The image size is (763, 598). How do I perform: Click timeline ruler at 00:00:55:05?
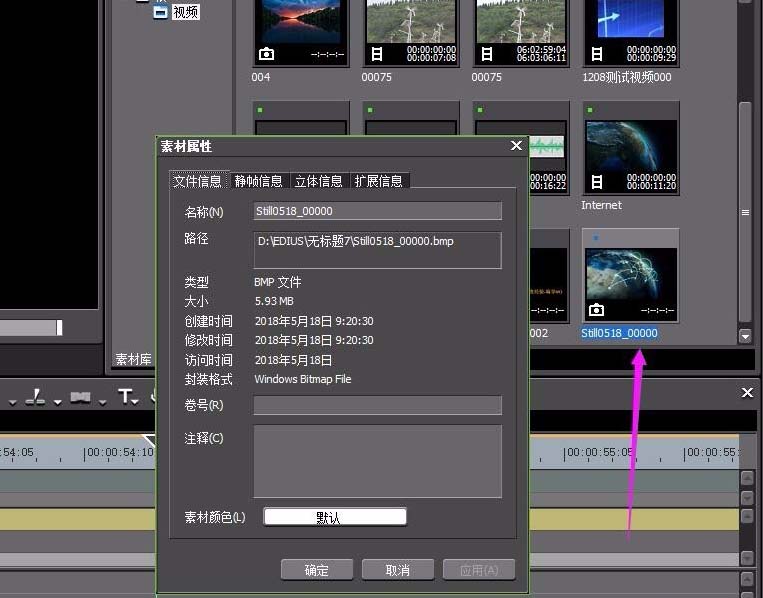[x=599, y=453]
